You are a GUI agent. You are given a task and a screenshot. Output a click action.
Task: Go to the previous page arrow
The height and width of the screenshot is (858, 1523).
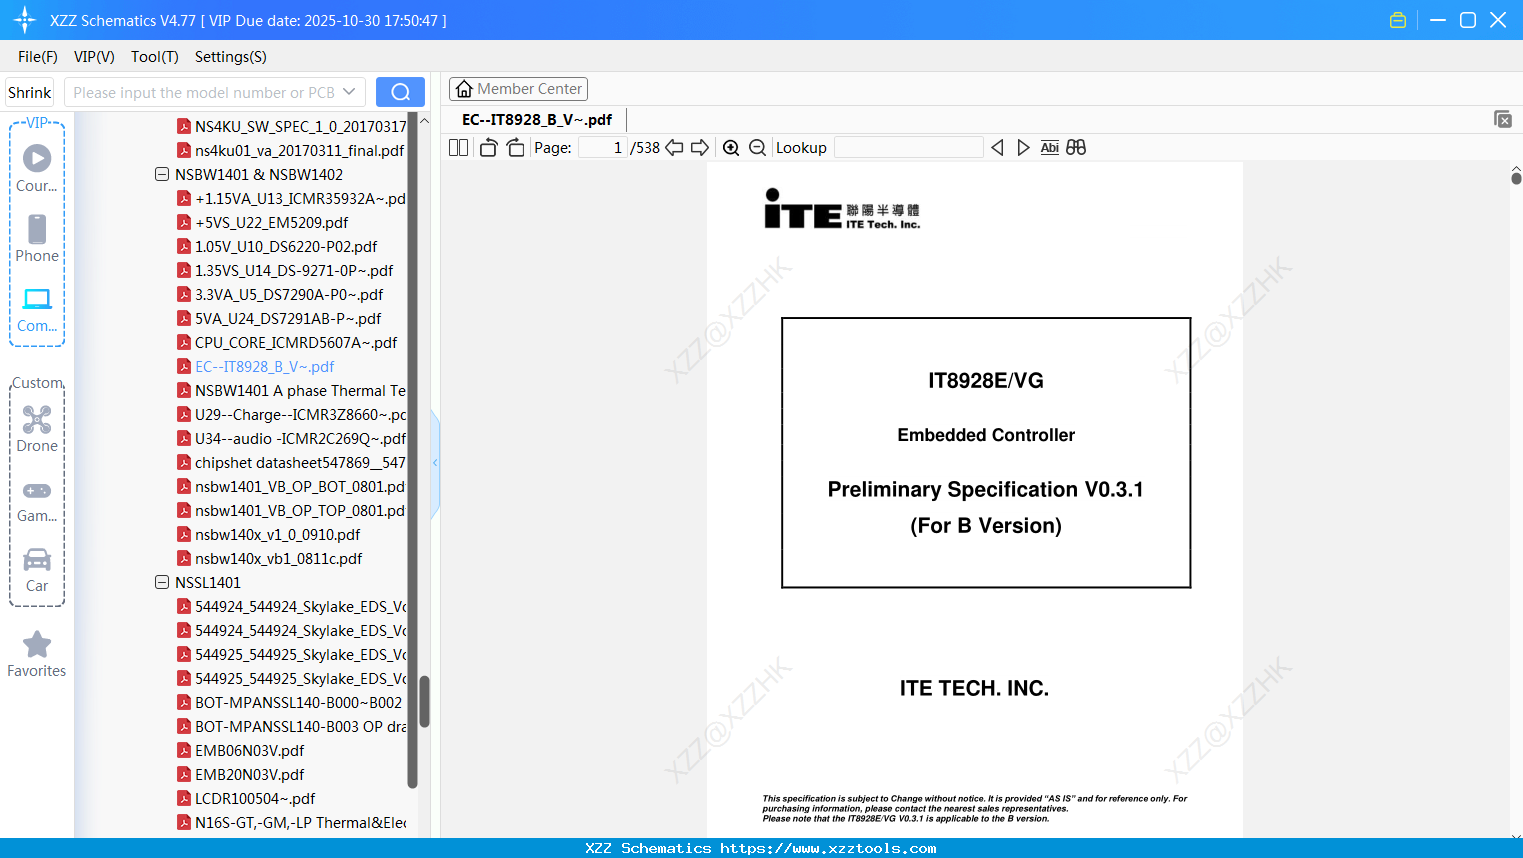tap(674, 148)
